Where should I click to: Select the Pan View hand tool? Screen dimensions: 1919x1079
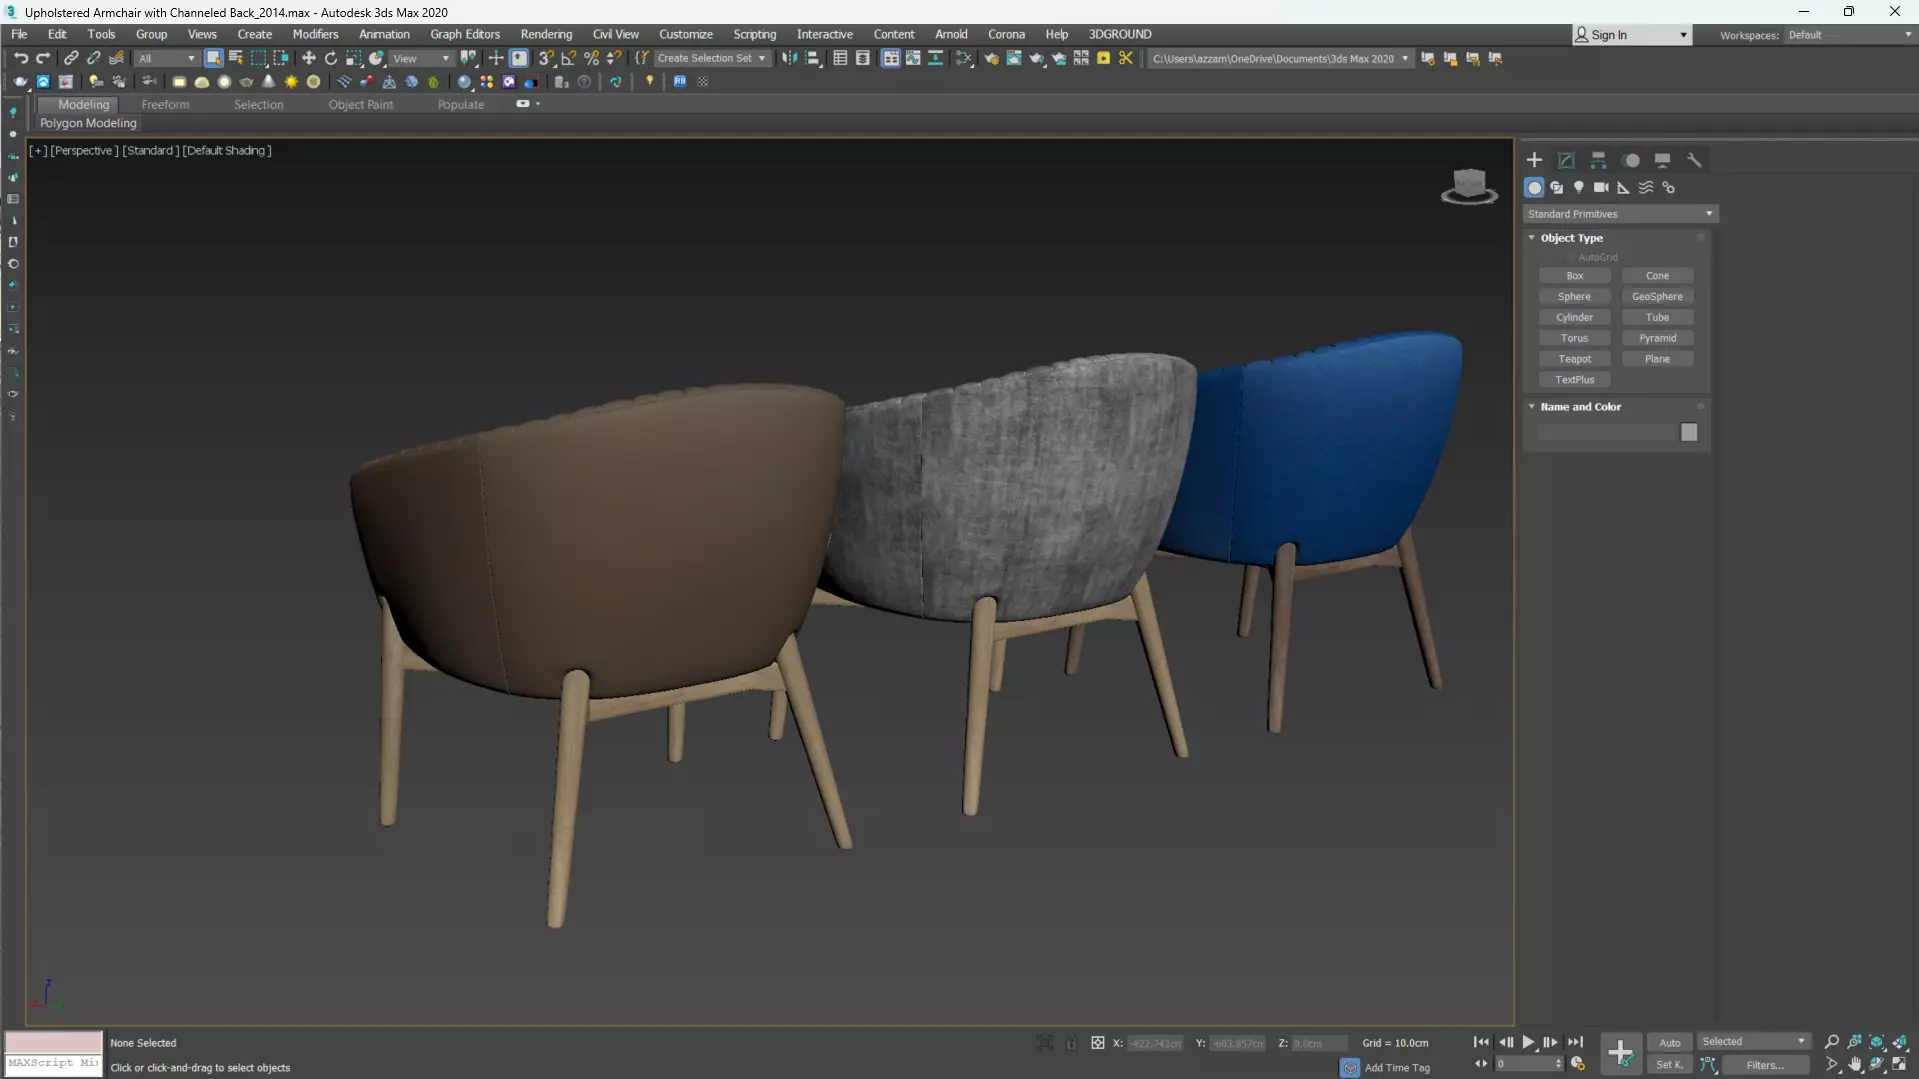coord(1855,1065)
